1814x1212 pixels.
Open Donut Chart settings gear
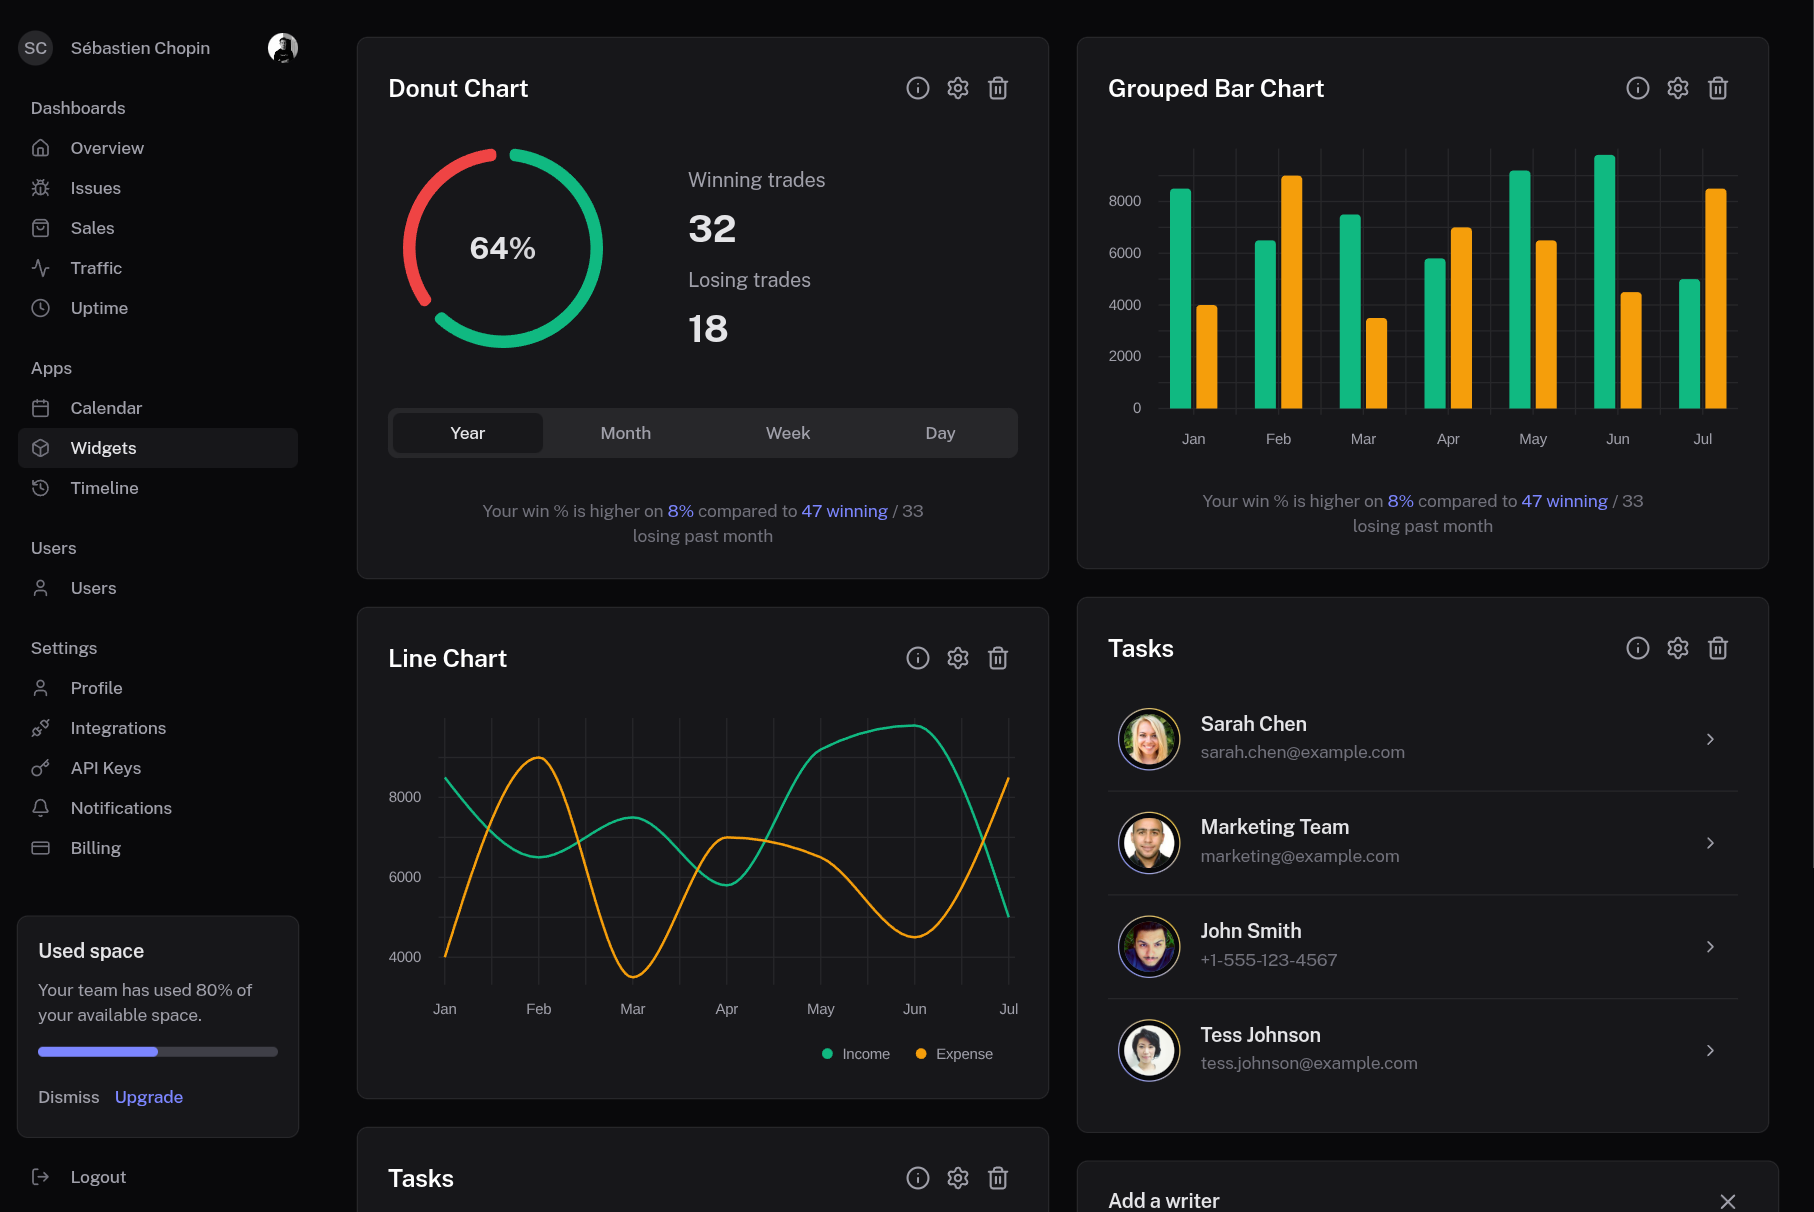(x=957, y=88)
